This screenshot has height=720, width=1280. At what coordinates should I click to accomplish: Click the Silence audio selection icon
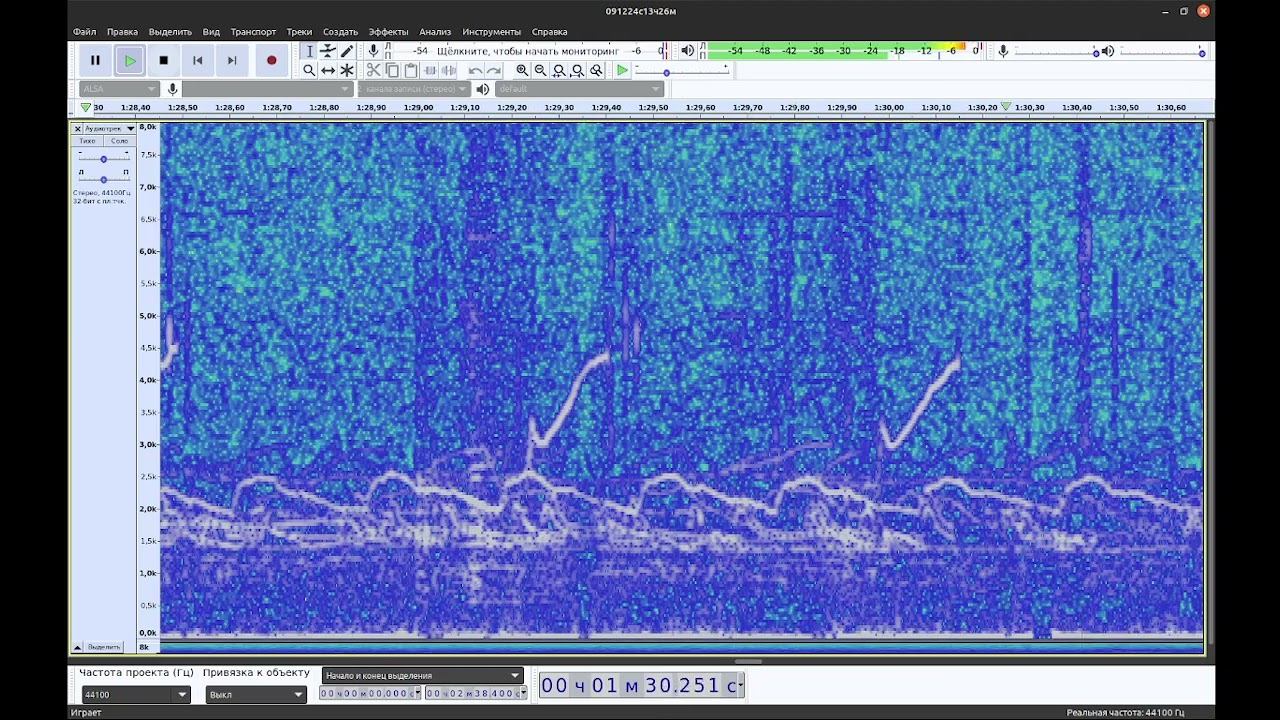tap(449, 70)
